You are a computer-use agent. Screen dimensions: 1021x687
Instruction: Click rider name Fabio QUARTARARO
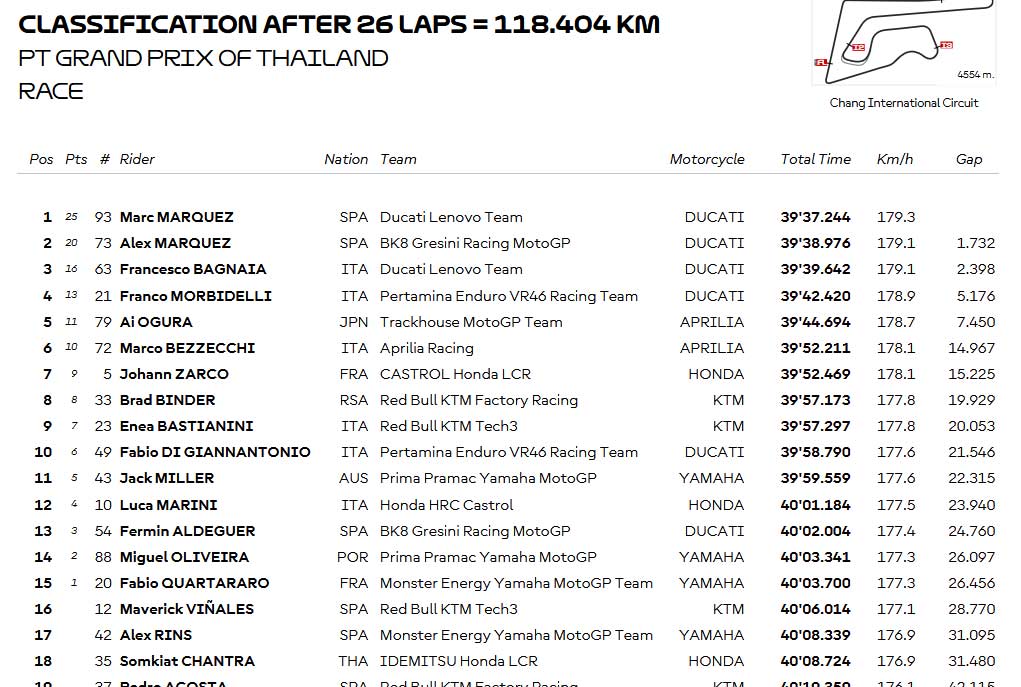(194, 583)
